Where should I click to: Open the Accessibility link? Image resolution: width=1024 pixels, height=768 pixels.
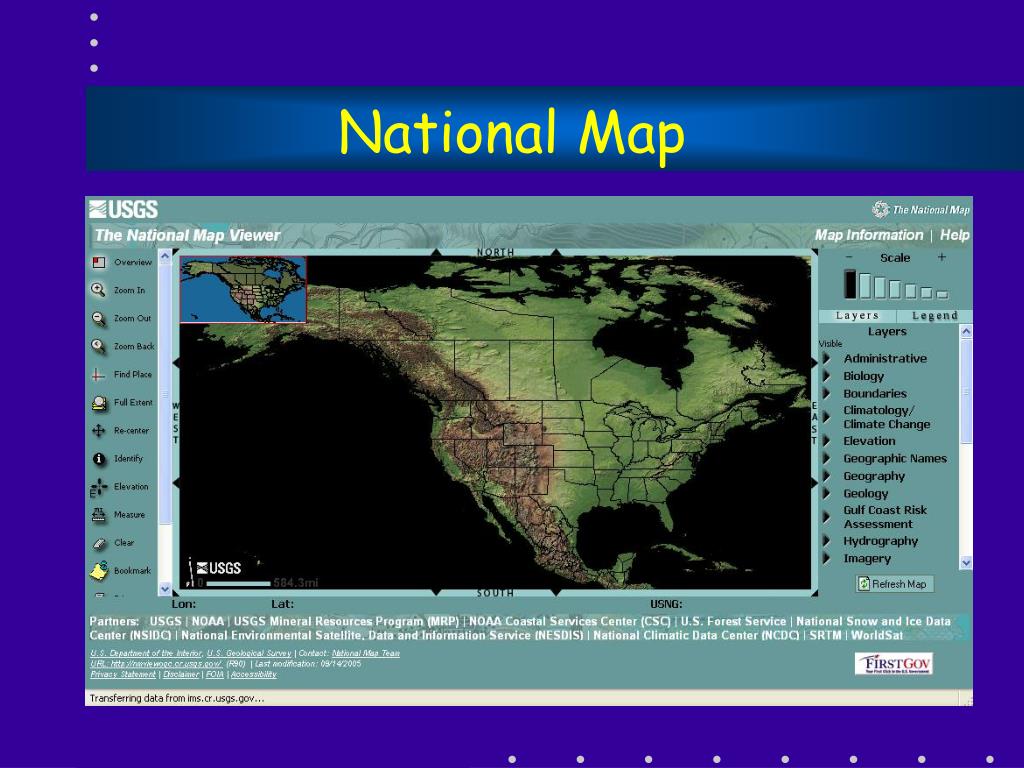253,674
